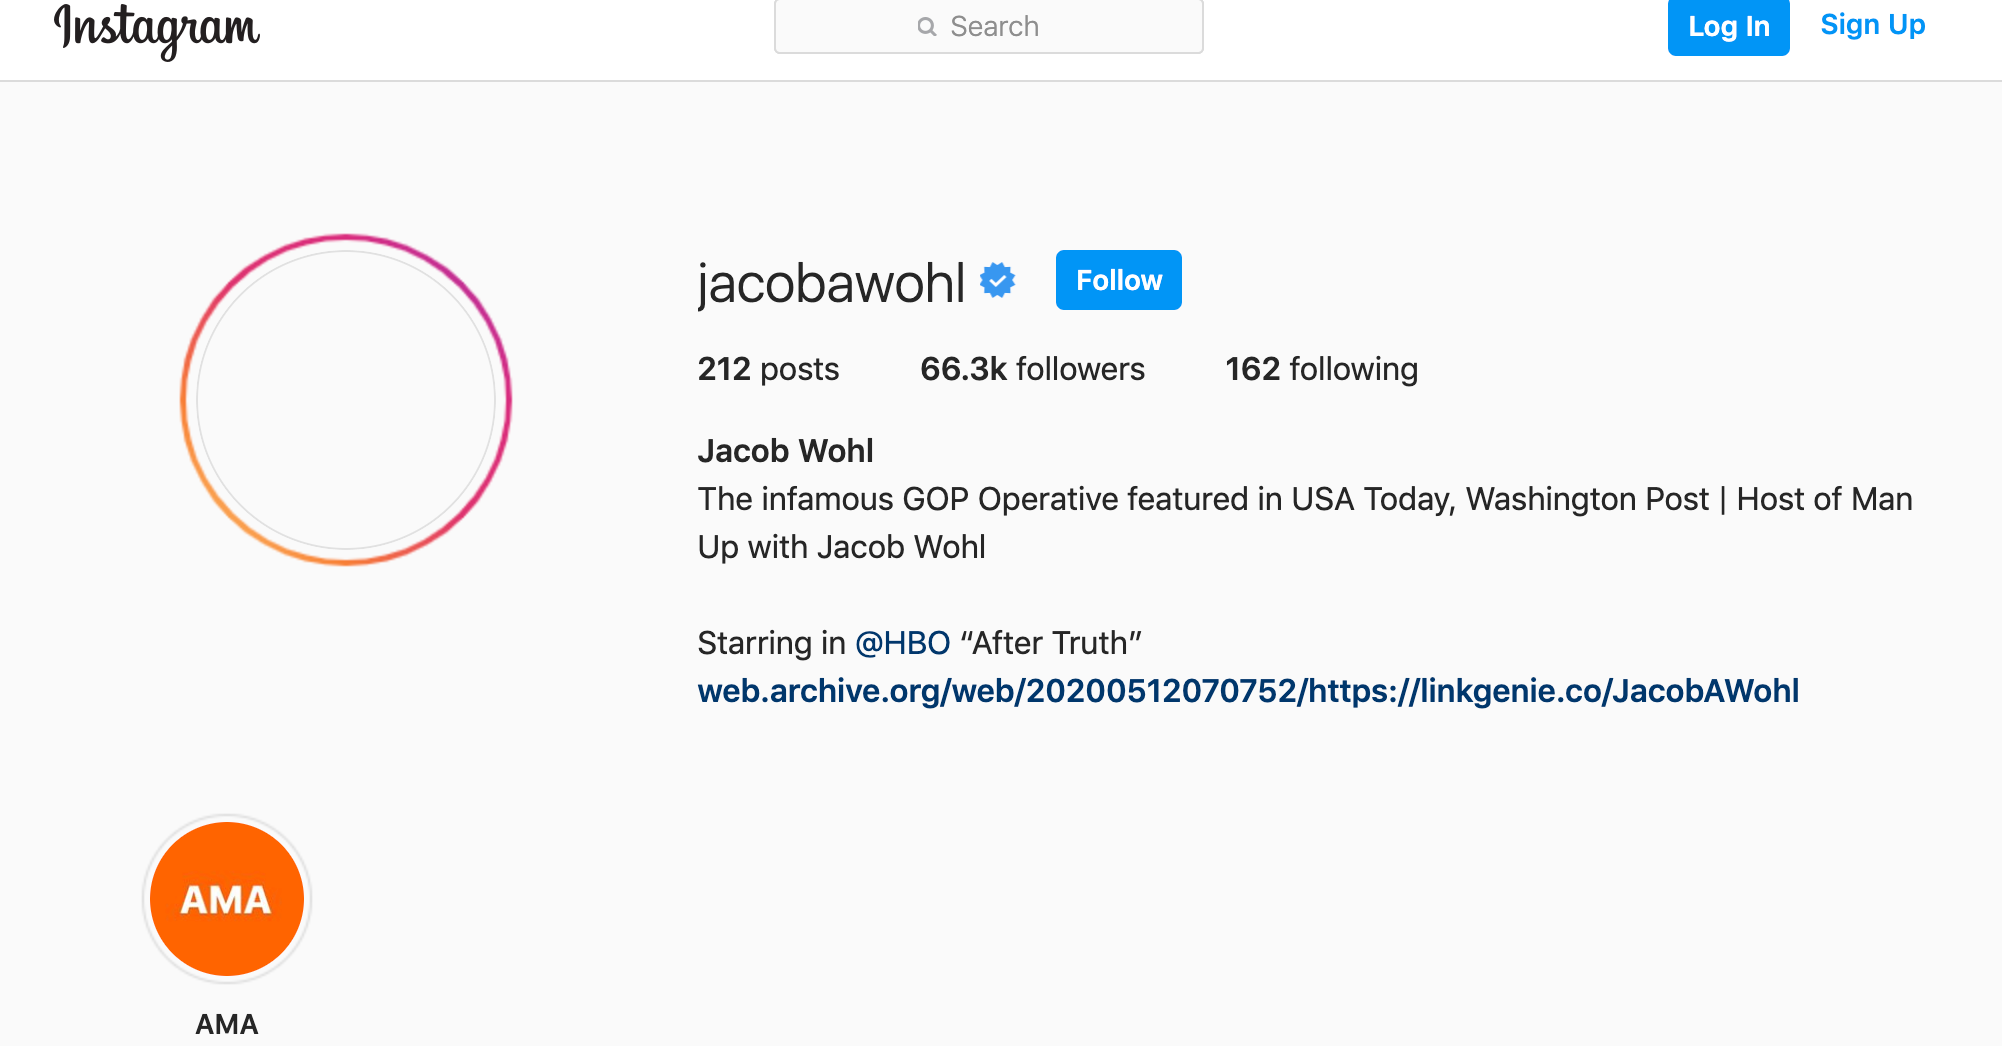Viewport: 2002px width, 1046px height.
Task: Click the bio text about GOP Operative
Action: click(1305, 523)
